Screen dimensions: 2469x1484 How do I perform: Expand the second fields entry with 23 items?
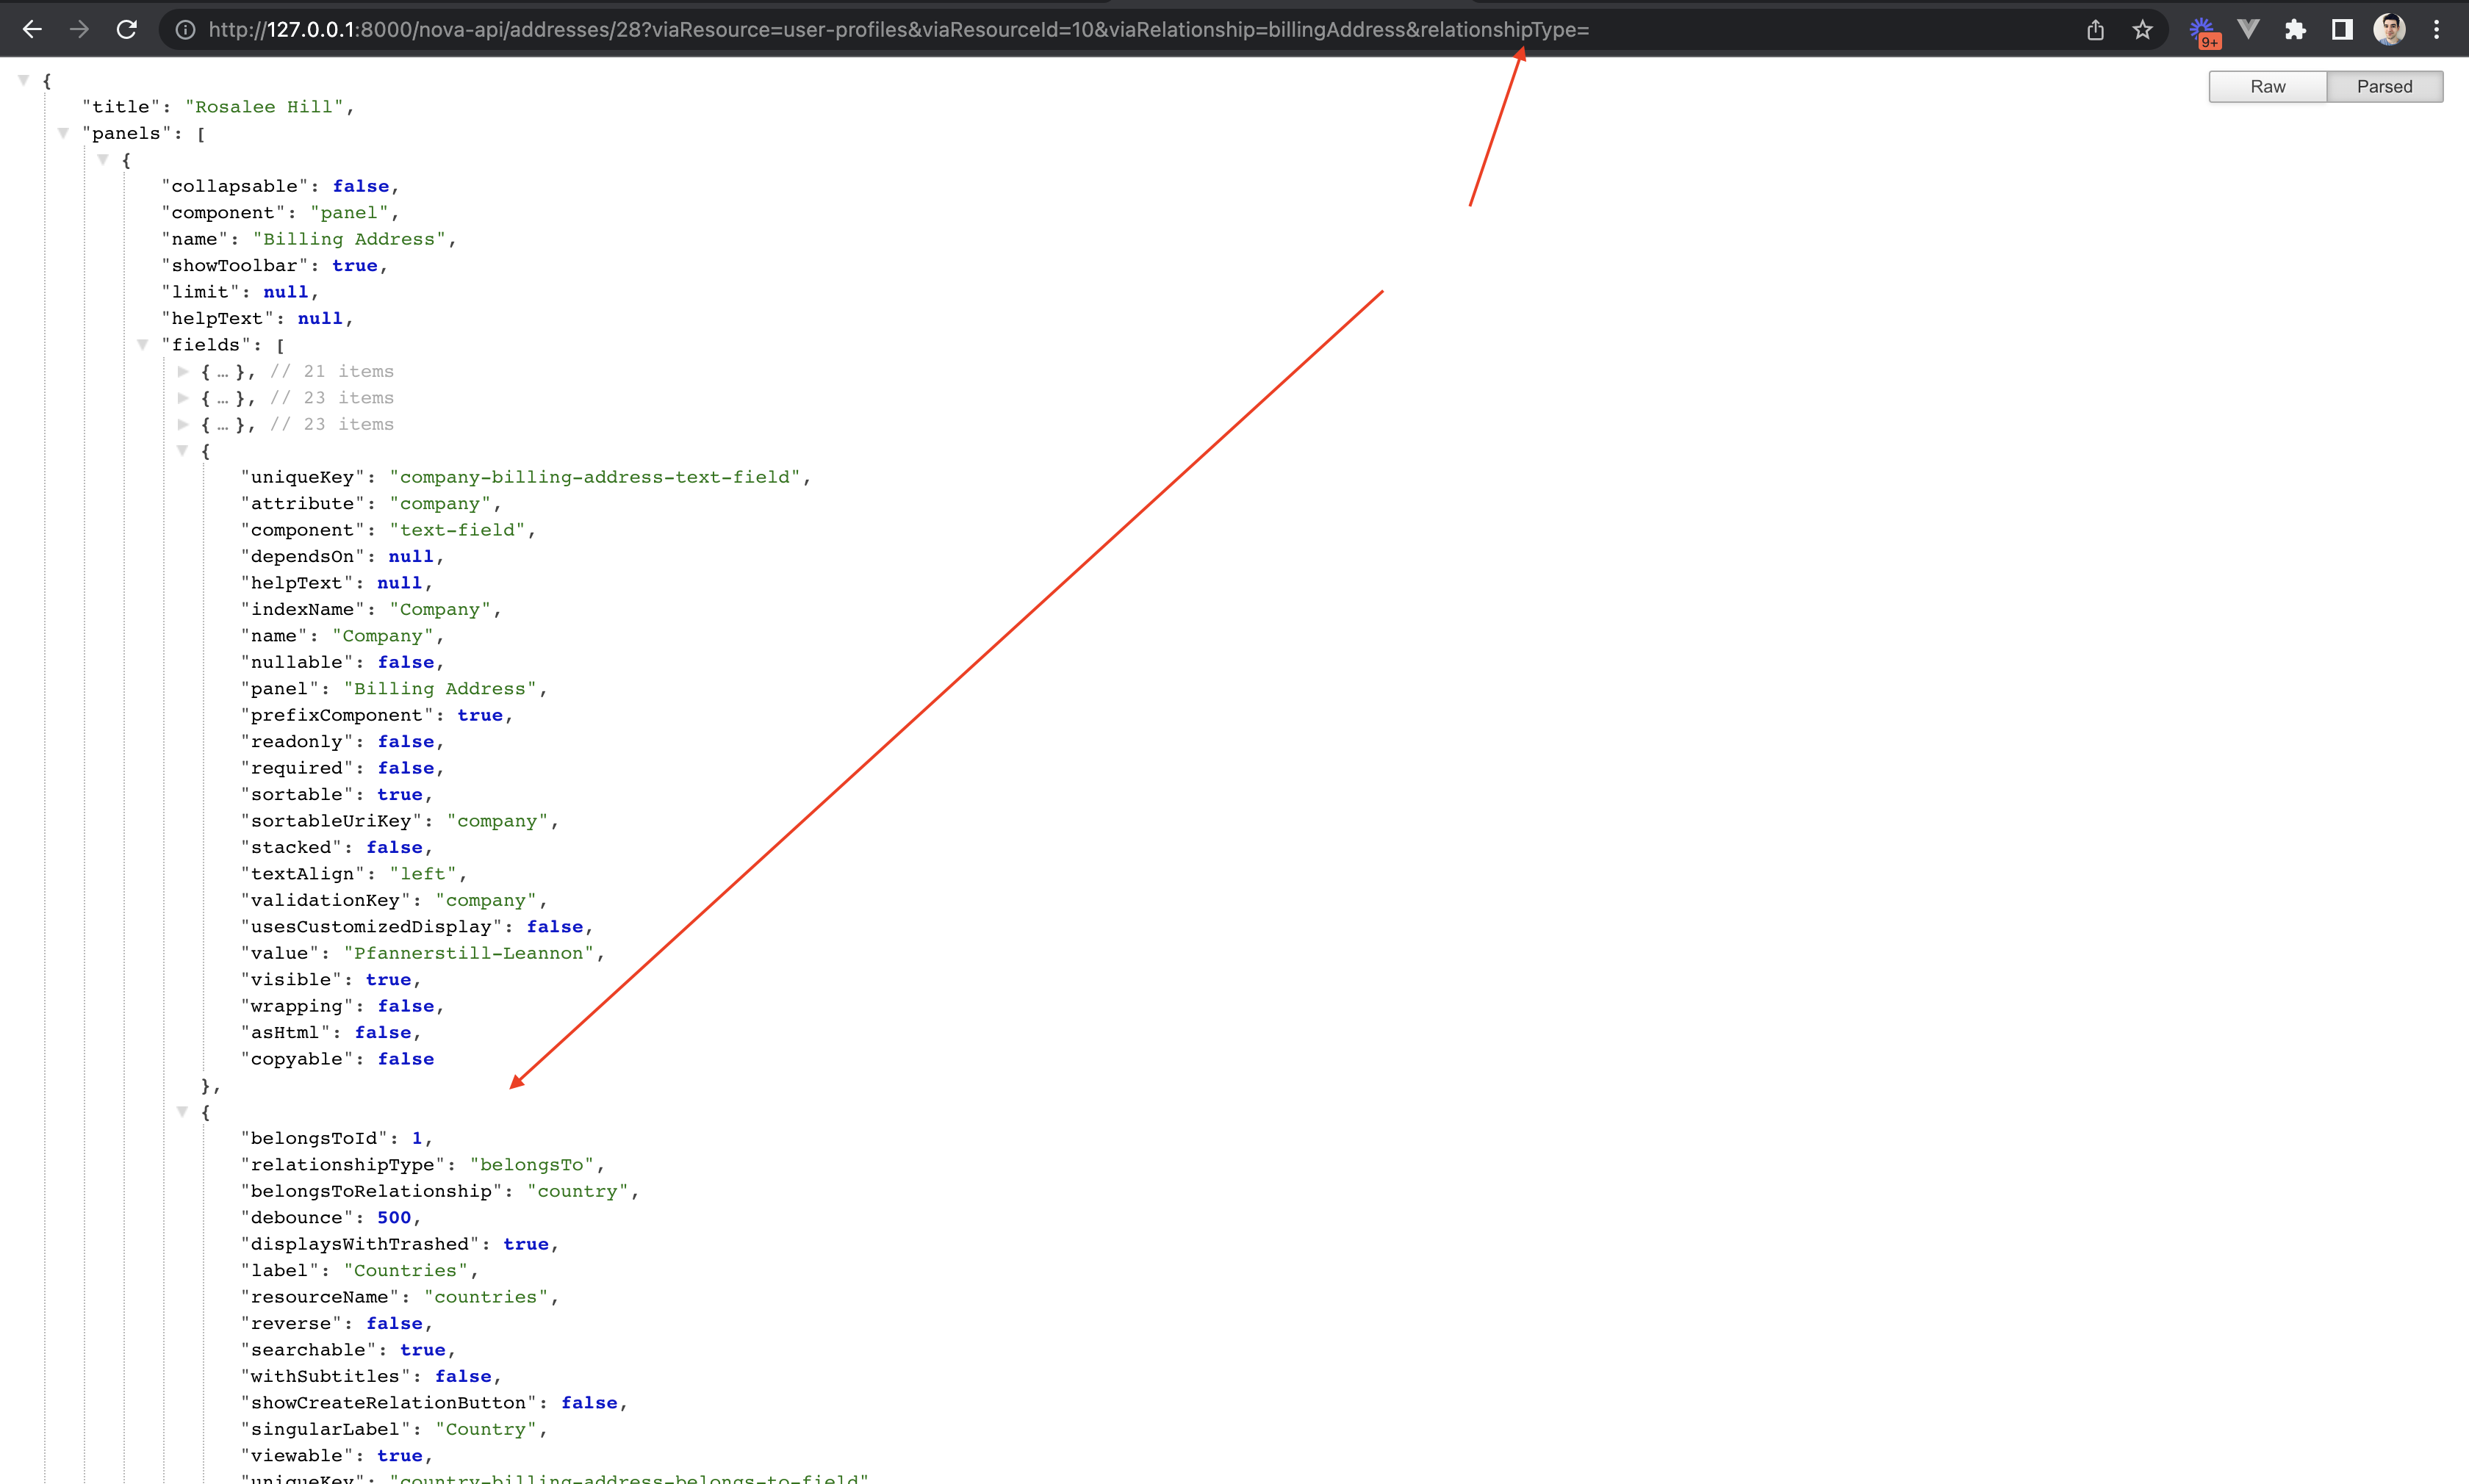coord(184,397)
